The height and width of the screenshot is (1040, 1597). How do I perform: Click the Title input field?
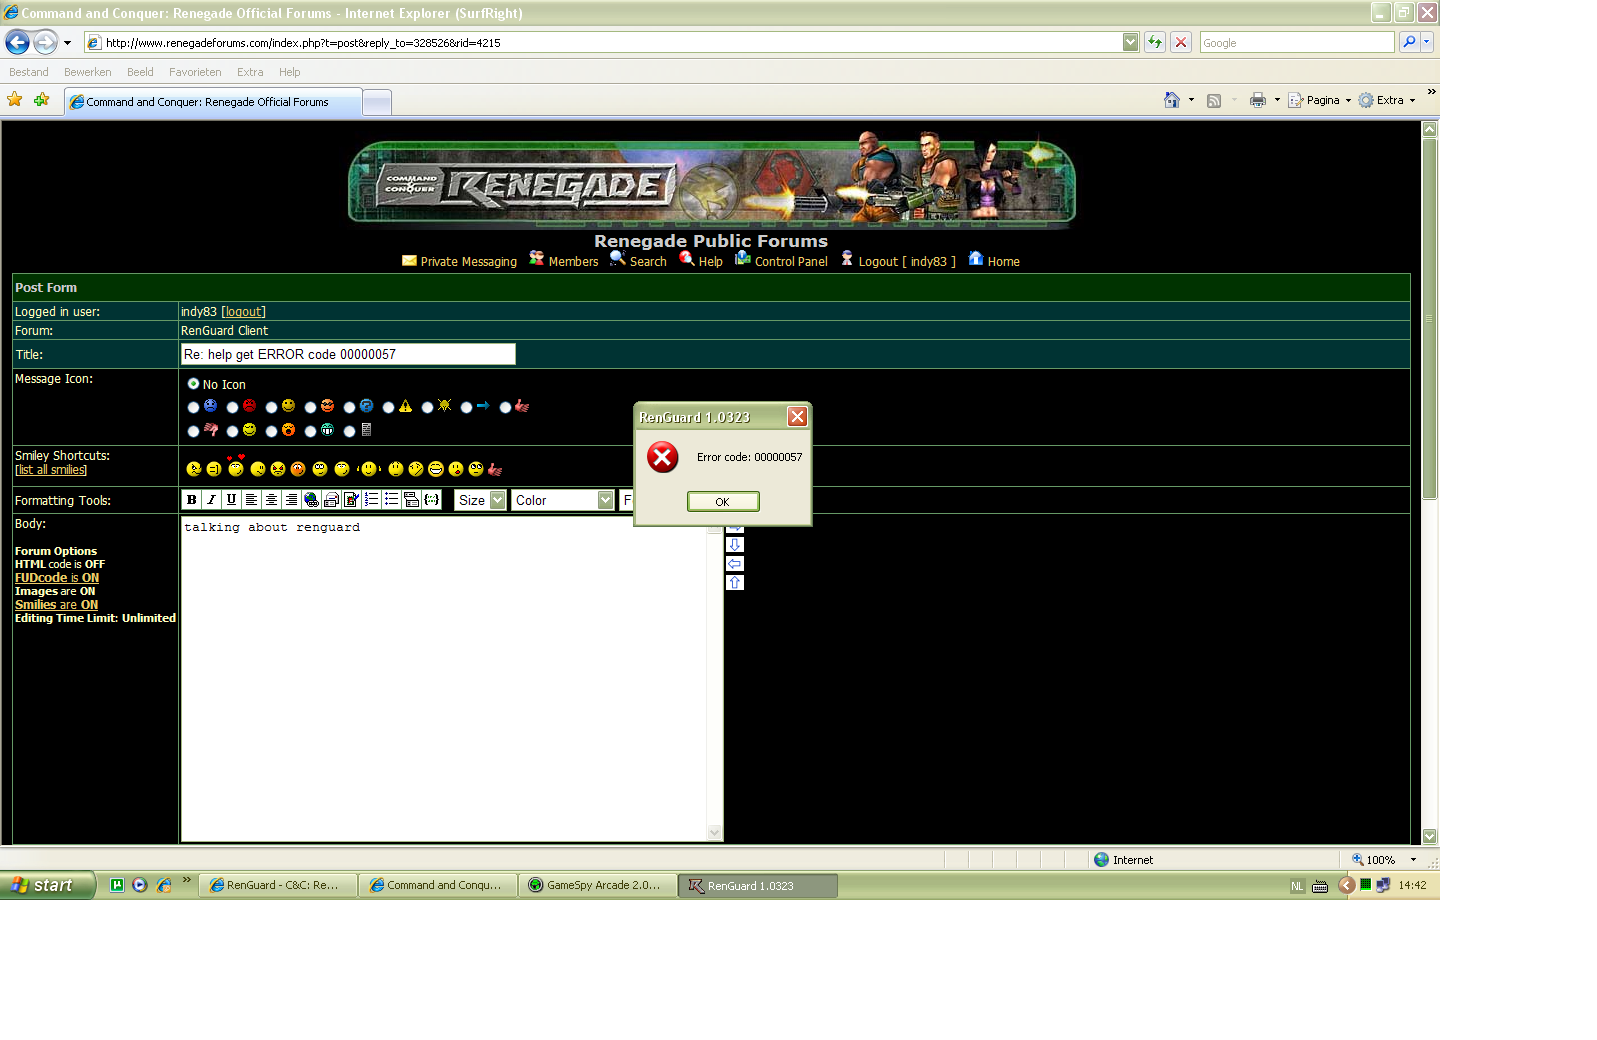(347, 354)
